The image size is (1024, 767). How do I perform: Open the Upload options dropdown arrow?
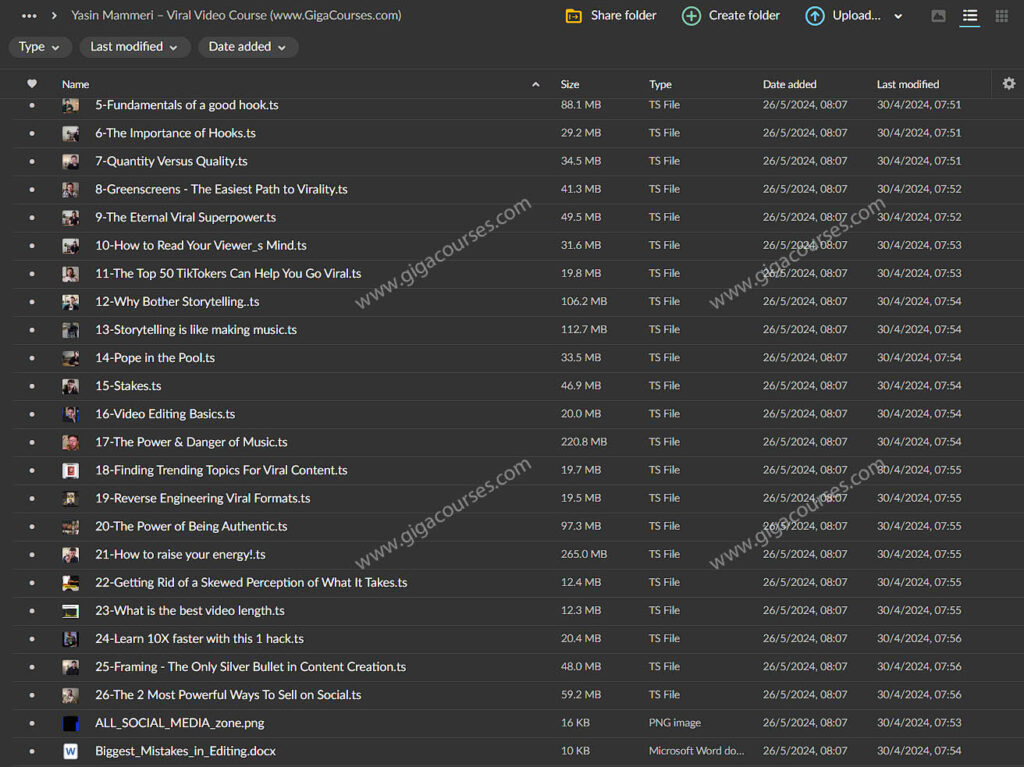coord(897,16)
